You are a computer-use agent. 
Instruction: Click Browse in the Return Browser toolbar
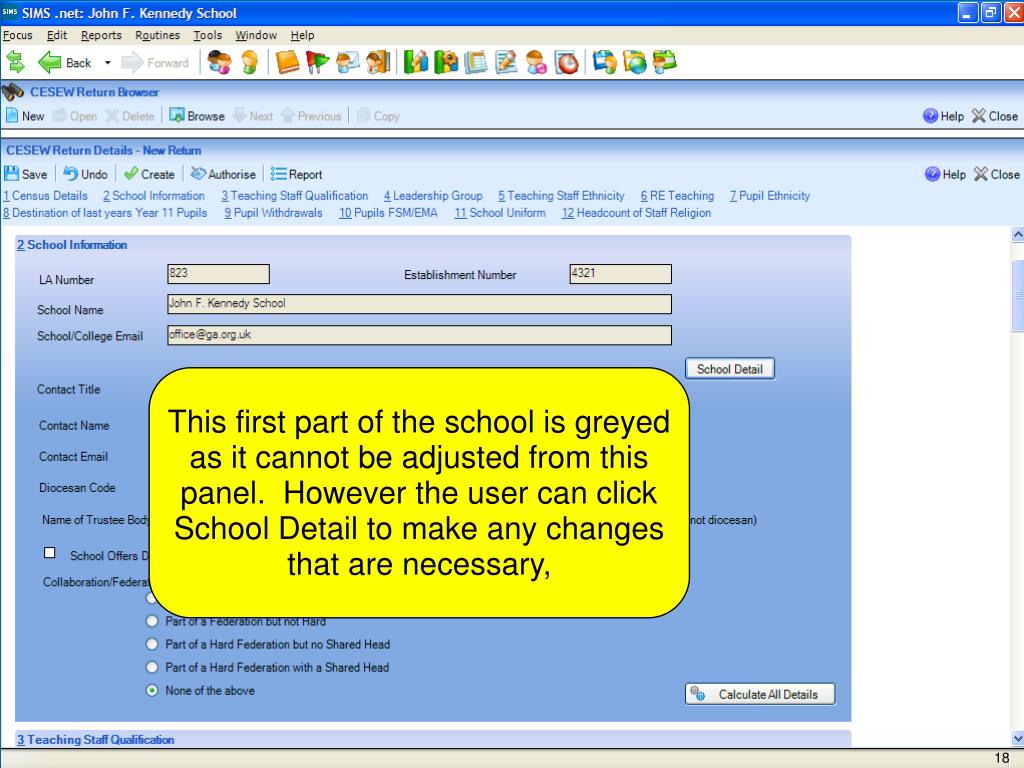coord(197,116)
